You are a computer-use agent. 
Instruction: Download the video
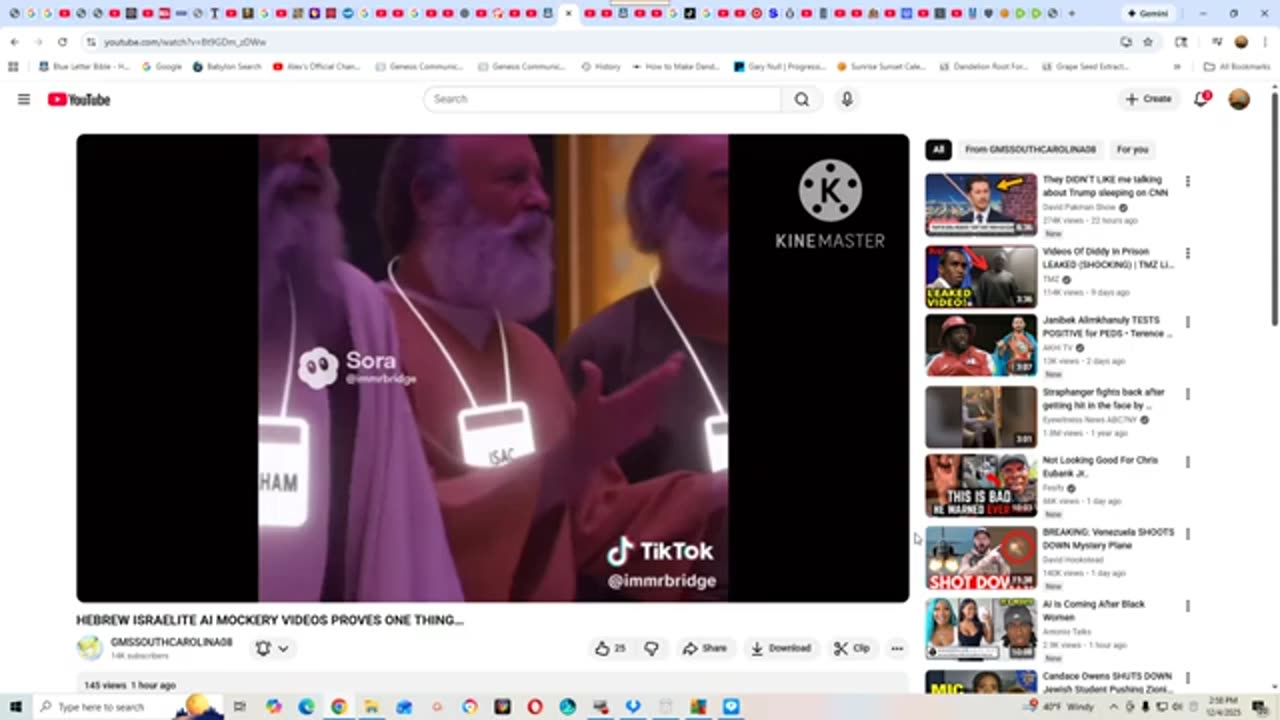(781, 648)
